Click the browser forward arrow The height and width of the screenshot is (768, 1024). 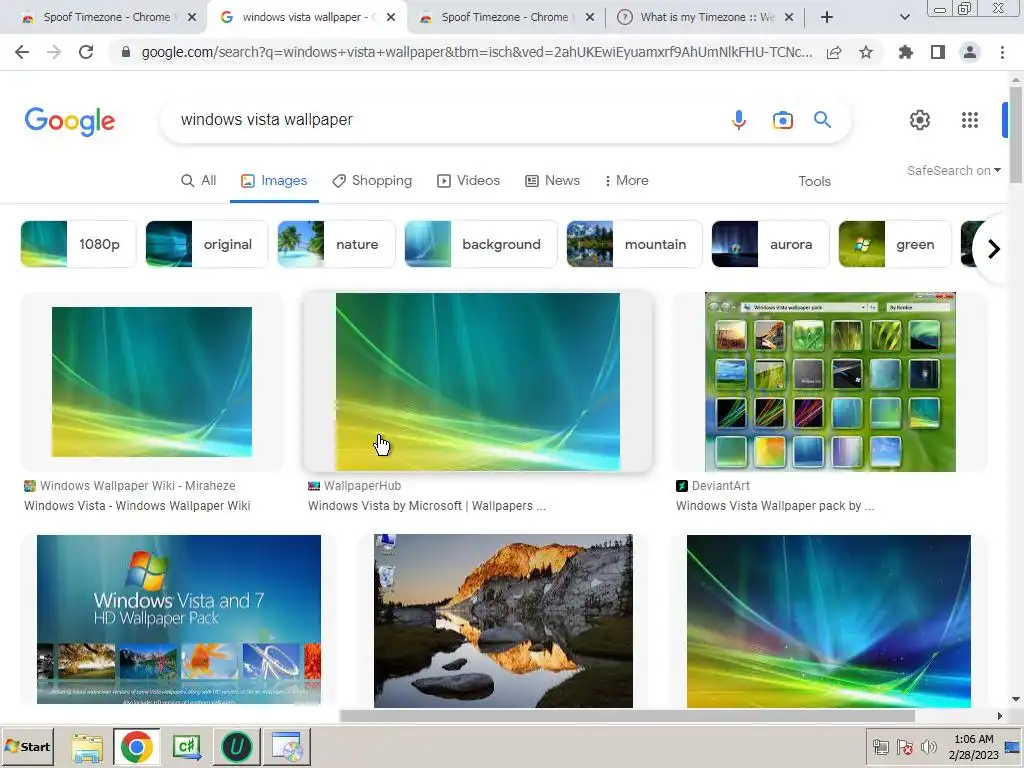pos(54,52)
